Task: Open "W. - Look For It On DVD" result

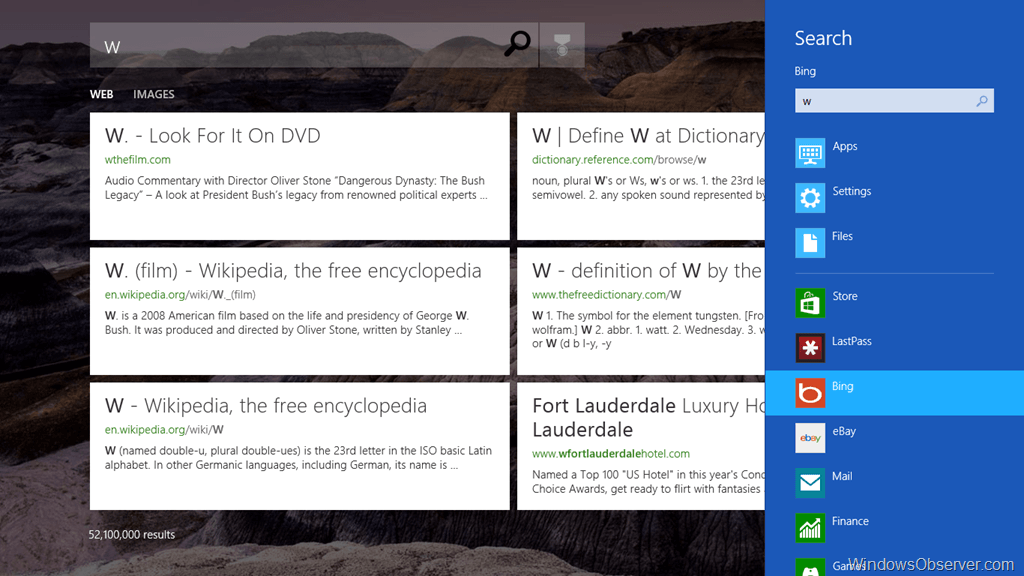Action: point(213,136)
